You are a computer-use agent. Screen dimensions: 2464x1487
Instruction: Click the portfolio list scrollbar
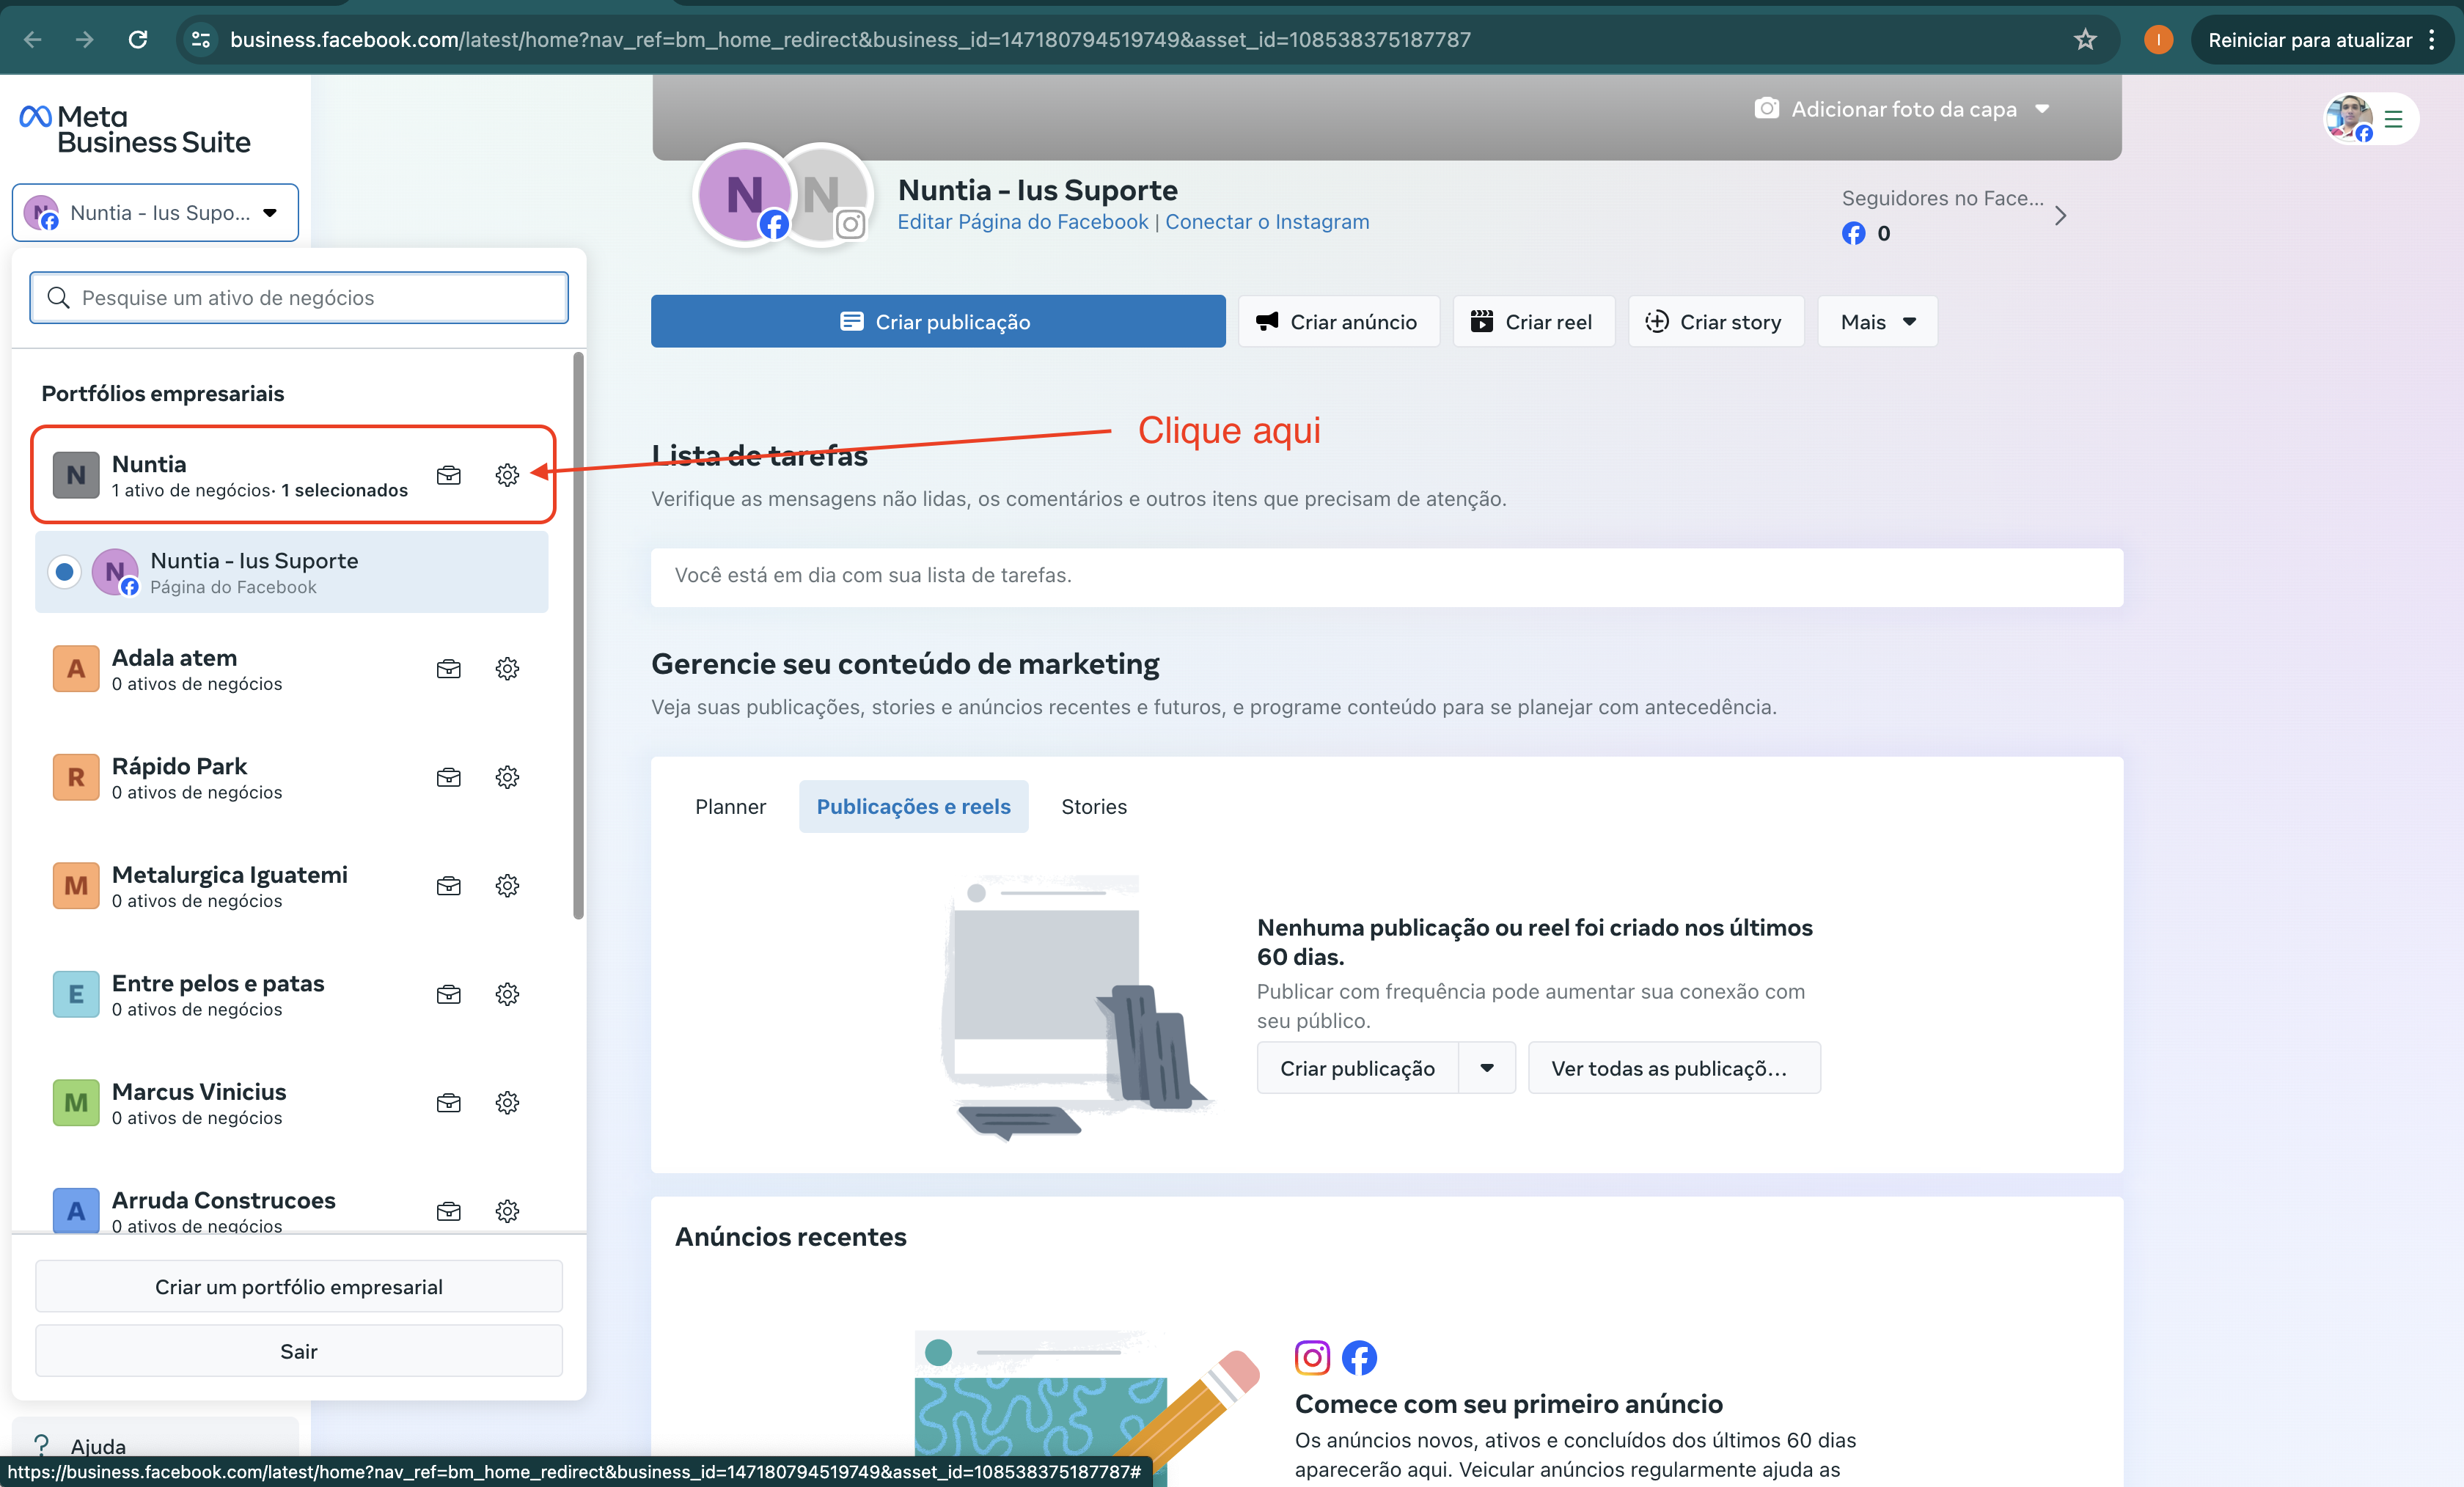pyautogui.click(x=578, y=636)
